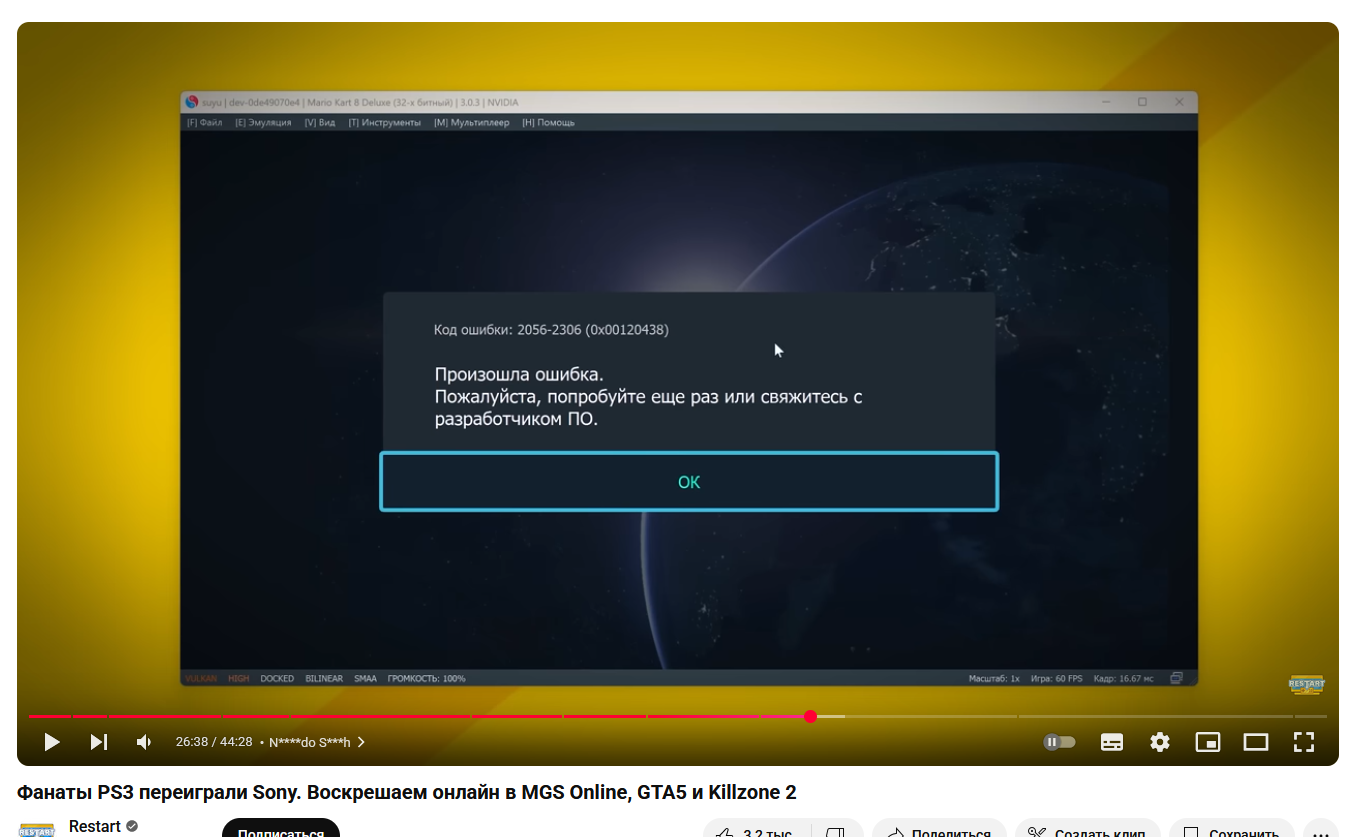Toggle the autoplay switch

(1059, 742)
